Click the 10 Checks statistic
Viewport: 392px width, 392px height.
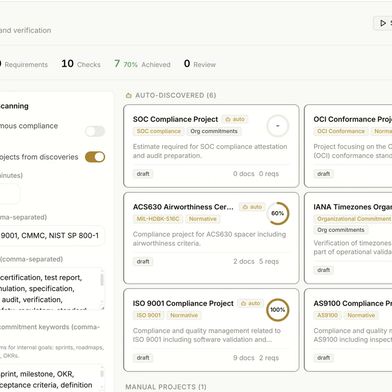(81, 64)
